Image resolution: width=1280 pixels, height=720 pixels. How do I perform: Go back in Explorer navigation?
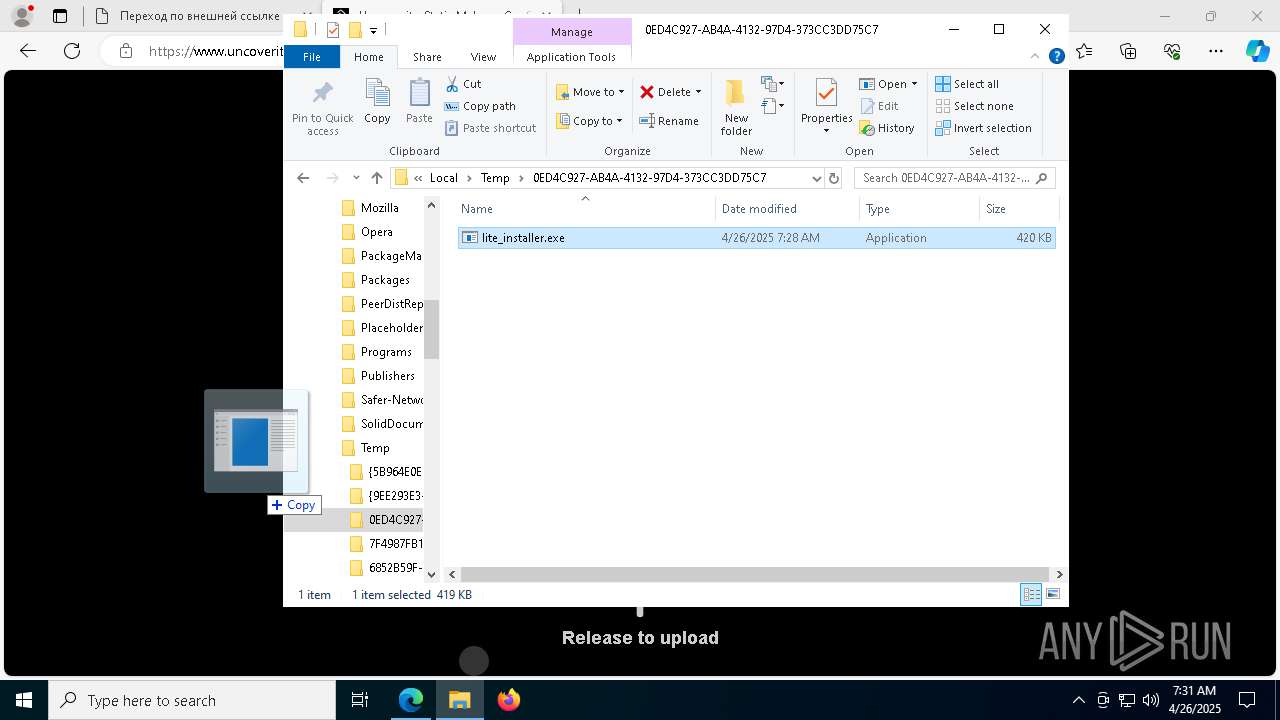coord(303,178)
